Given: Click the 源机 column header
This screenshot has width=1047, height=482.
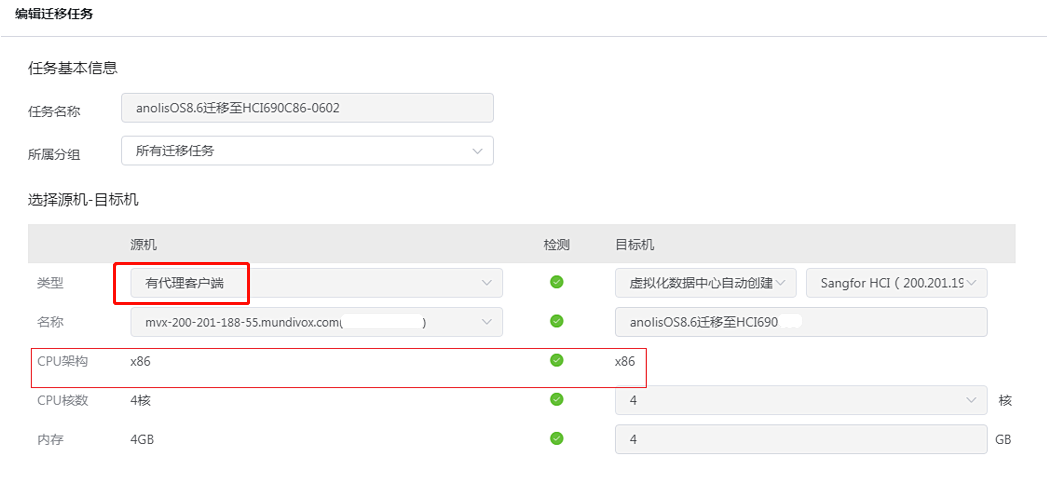Looking at the screenshot, I should (143, 244).
